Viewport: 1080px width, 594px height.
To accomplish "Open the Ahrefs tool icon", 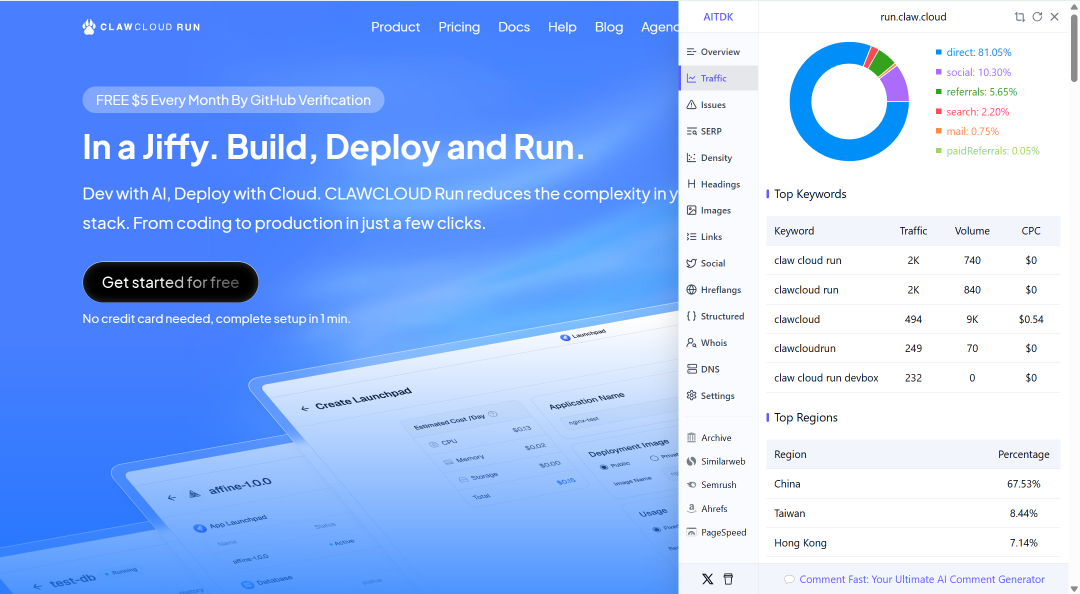I will pyautogui.click(x=692, y=509).
